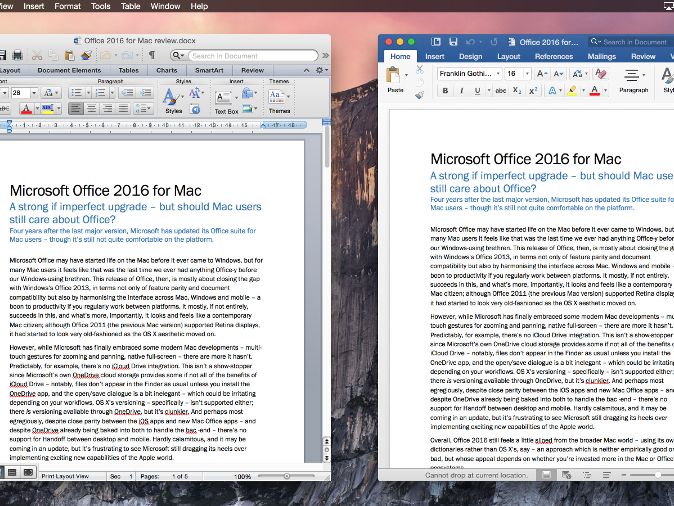674x506 pixels.
Task: Open the Help menu in the macOS menu bar
Action: coord(199,6)
